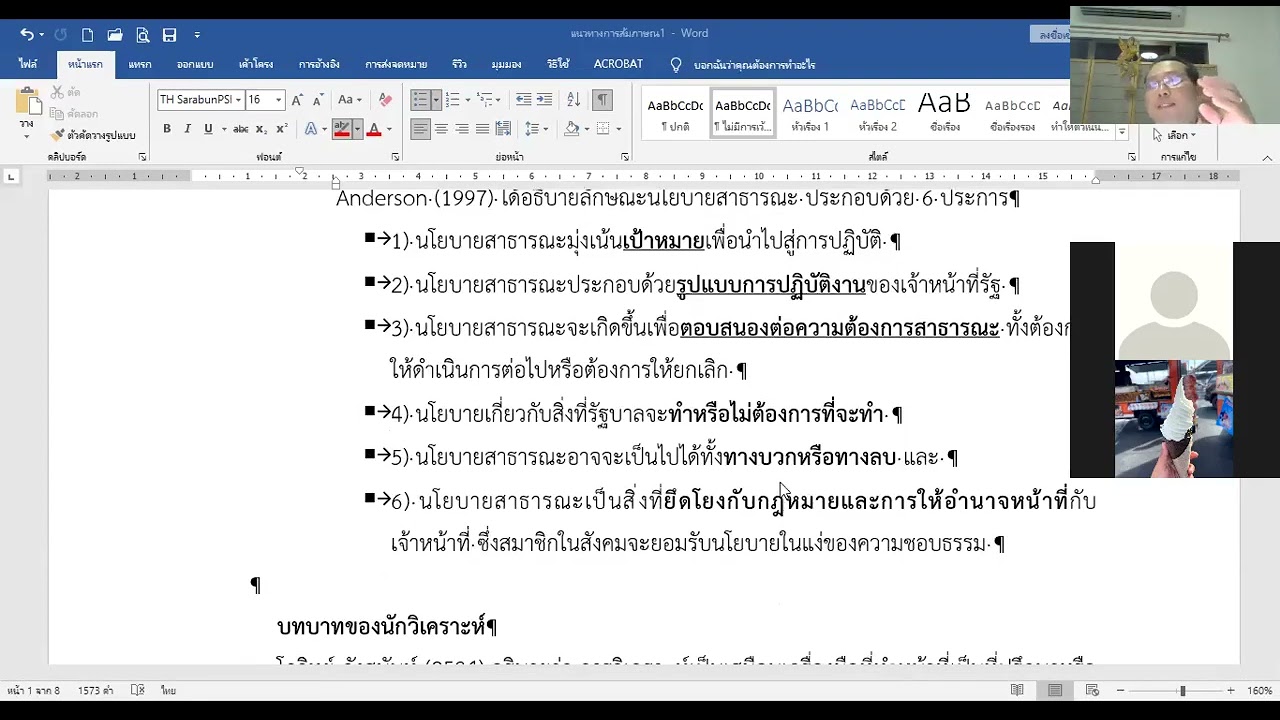This screenshot has width=1280, height=720.
Task: Click the Decrease Indent icon
Action: click(x=523, y=100)
